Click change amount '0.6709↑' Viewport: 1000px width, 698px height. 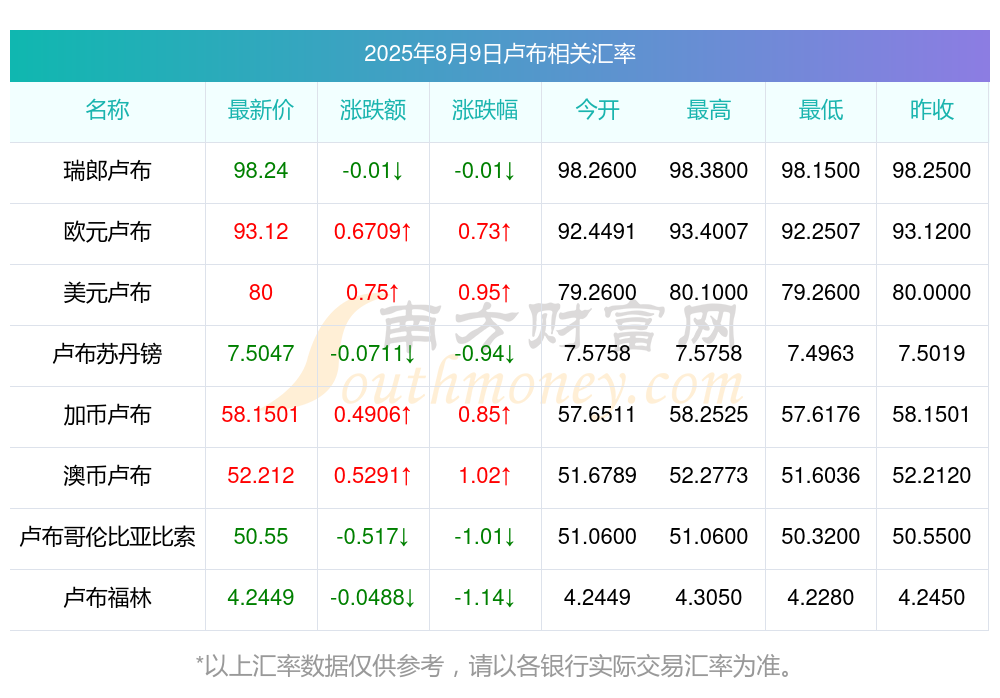372,232
